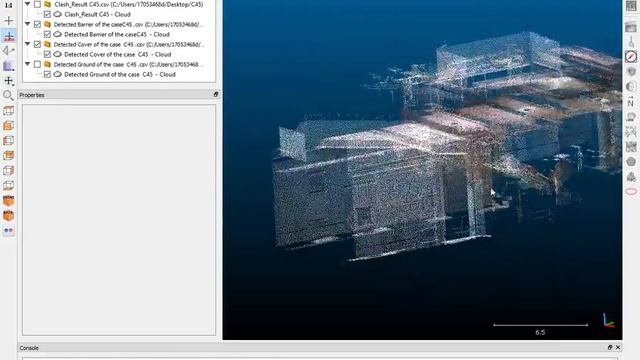Click the grey pentagon plugin icon

[x=631, y=162]
